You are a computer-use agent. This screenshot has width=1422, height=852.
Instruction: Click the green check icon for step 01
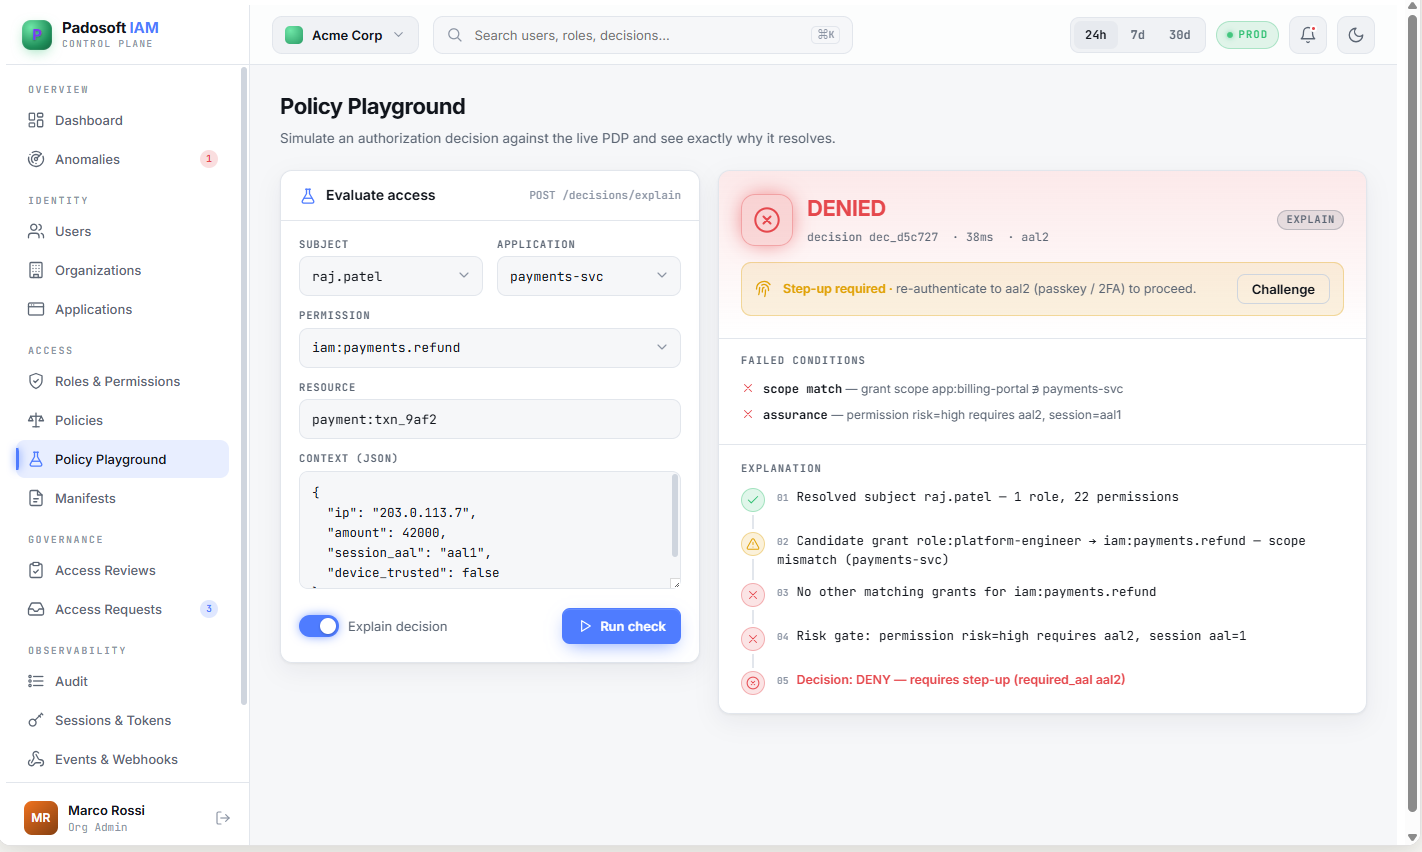coord(753,499)
